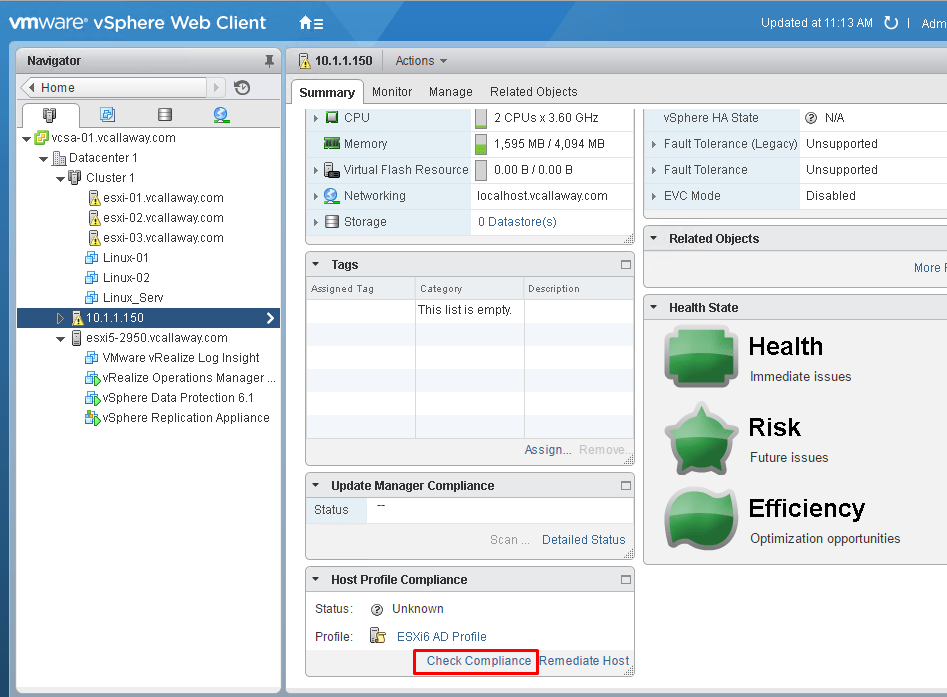Open the home menu icon
Viewport: 947px width, 697px height.
pos(311,23)
